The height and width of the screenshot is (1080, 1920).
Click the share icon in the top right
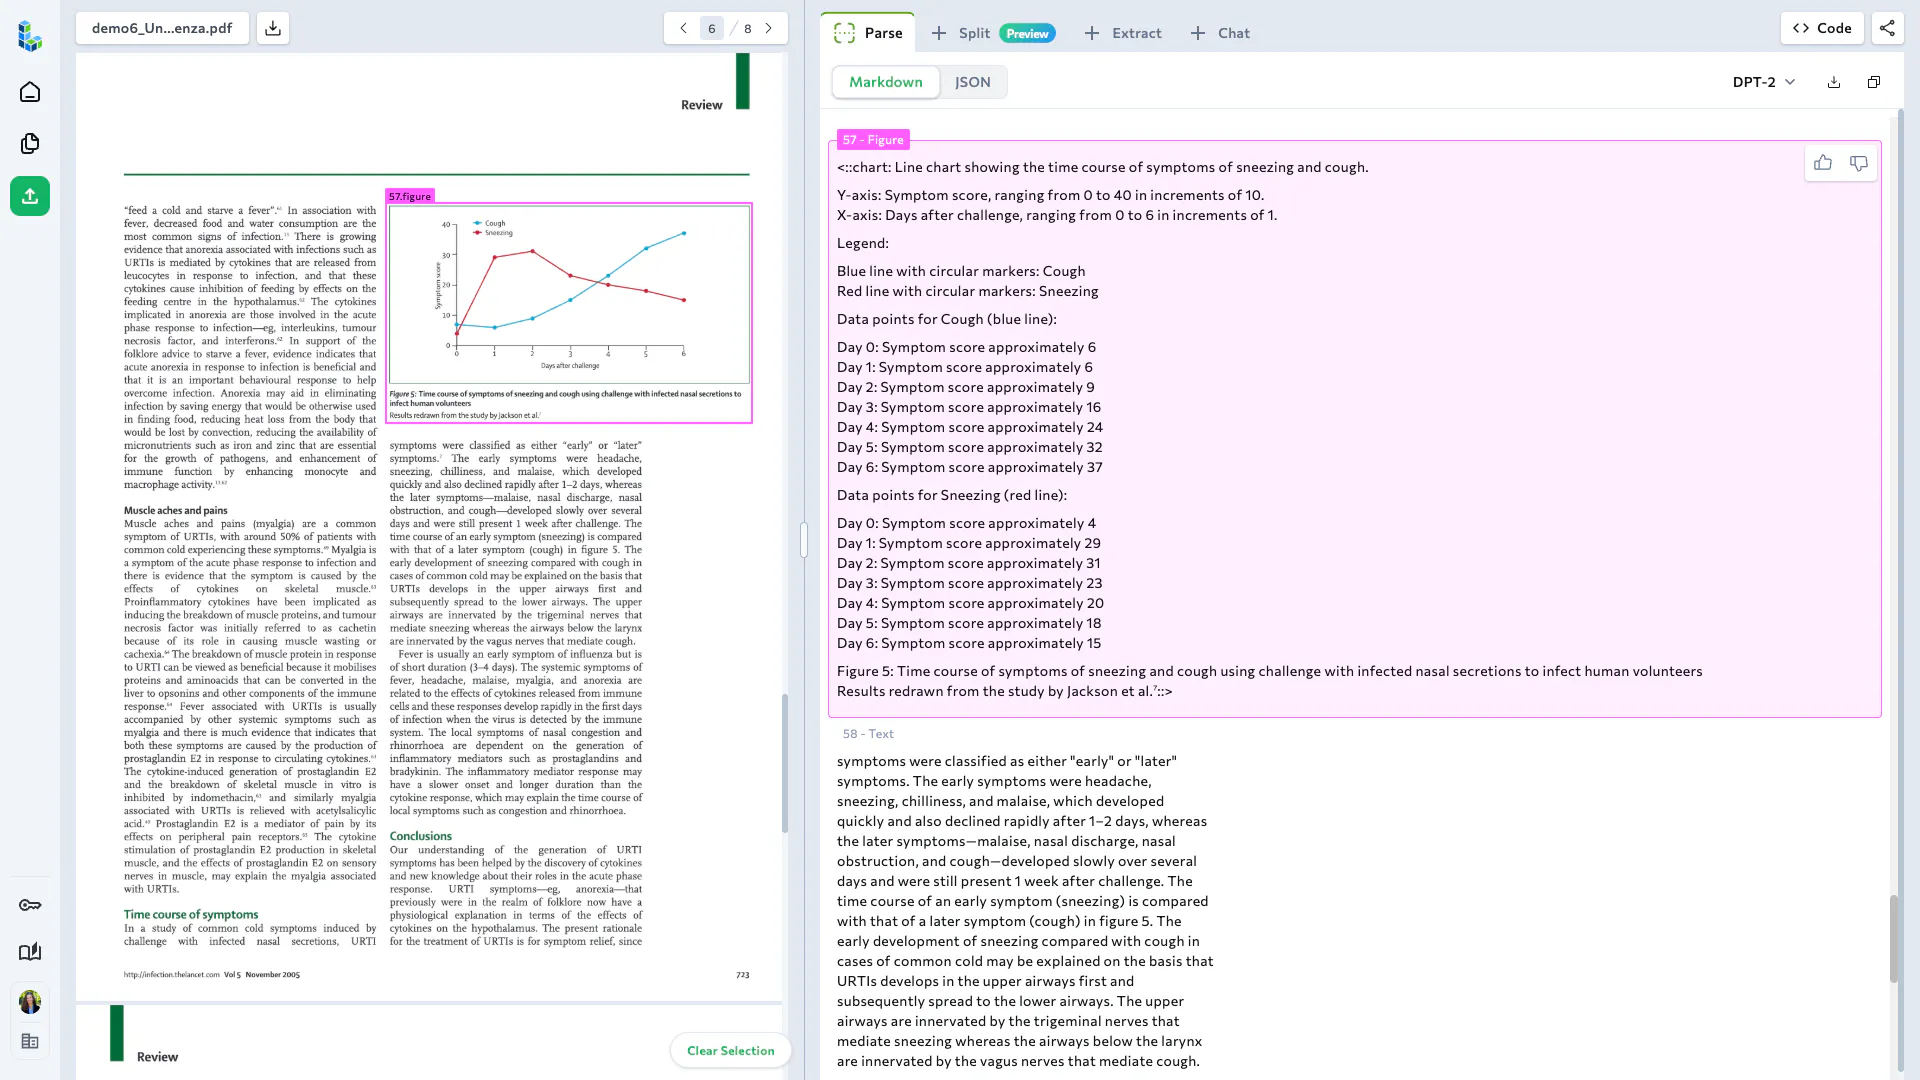point(1887,28)
